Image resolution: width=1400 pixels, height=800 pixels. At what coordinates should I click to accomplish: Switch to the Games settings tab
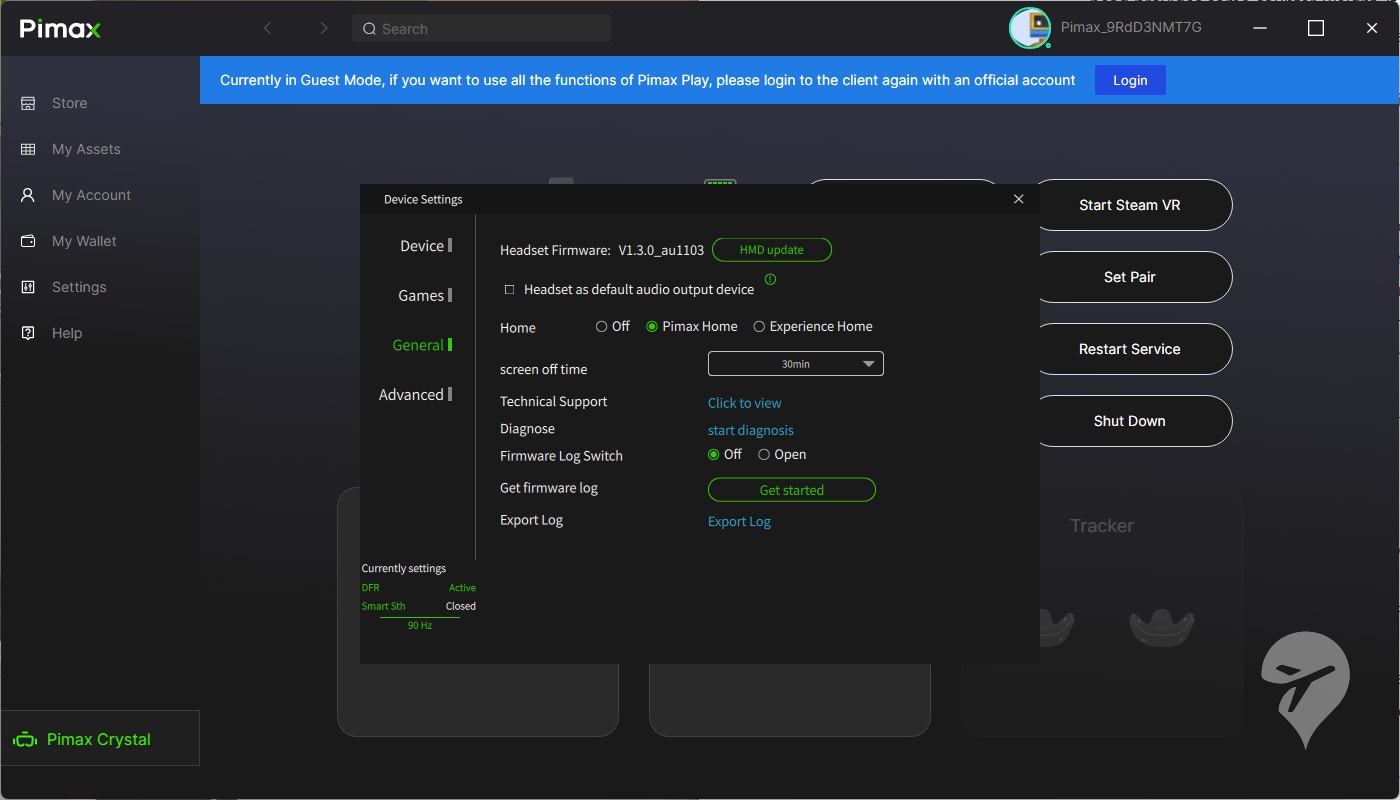pyautogui.click(x=421, y=295)
